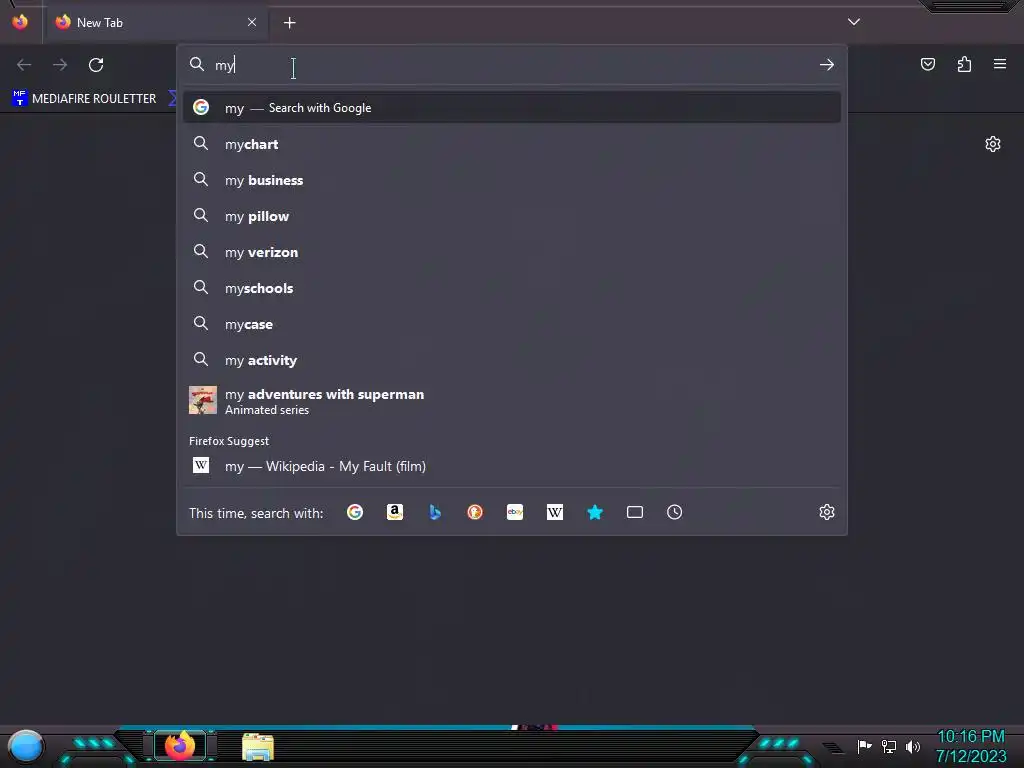Click my adventures with superman thumbnail

(202, 400)
